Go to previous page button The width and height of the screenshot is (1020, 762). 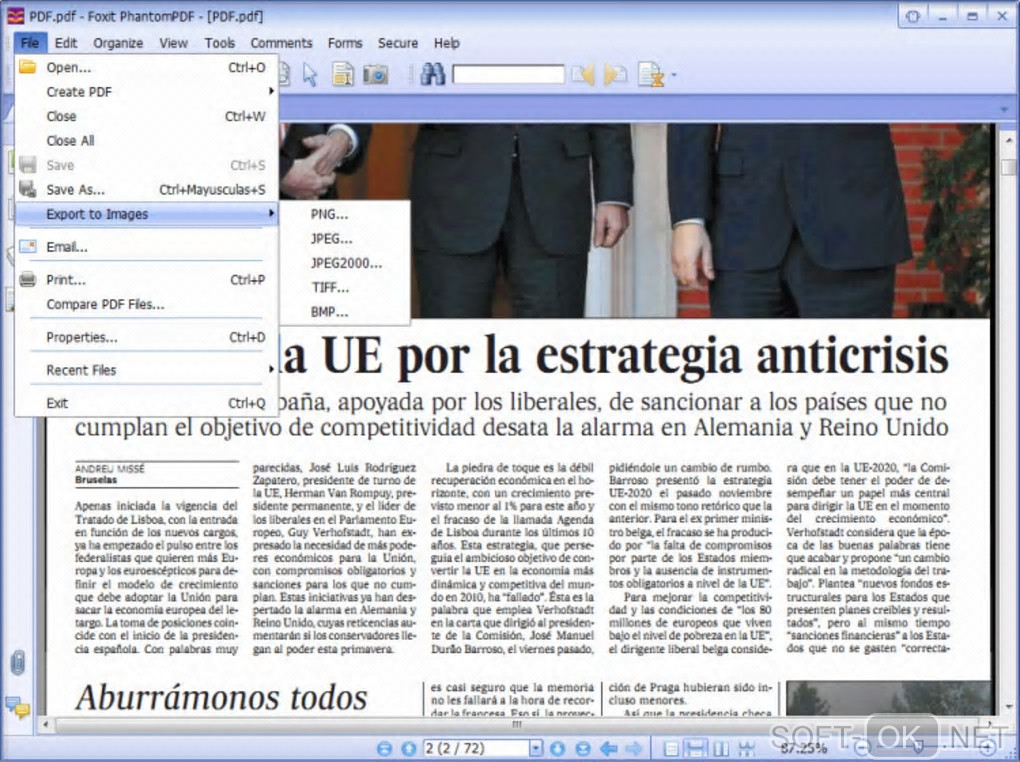pyautogui.click(x=409, y=748)
